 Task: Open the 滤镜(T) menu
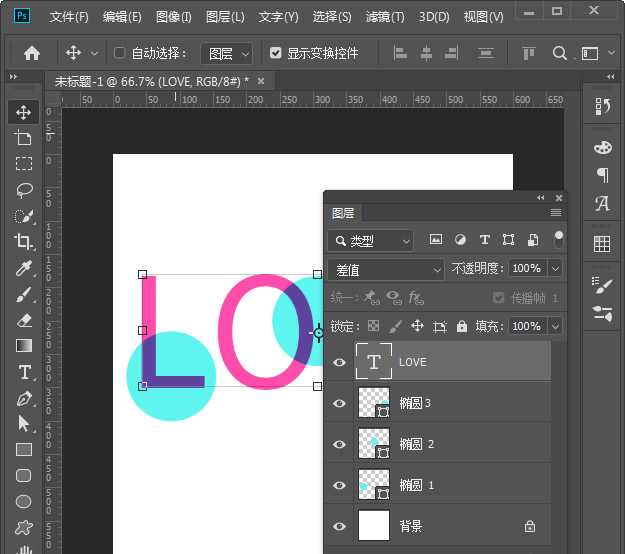pyautogui.click(x=385, y=17)
